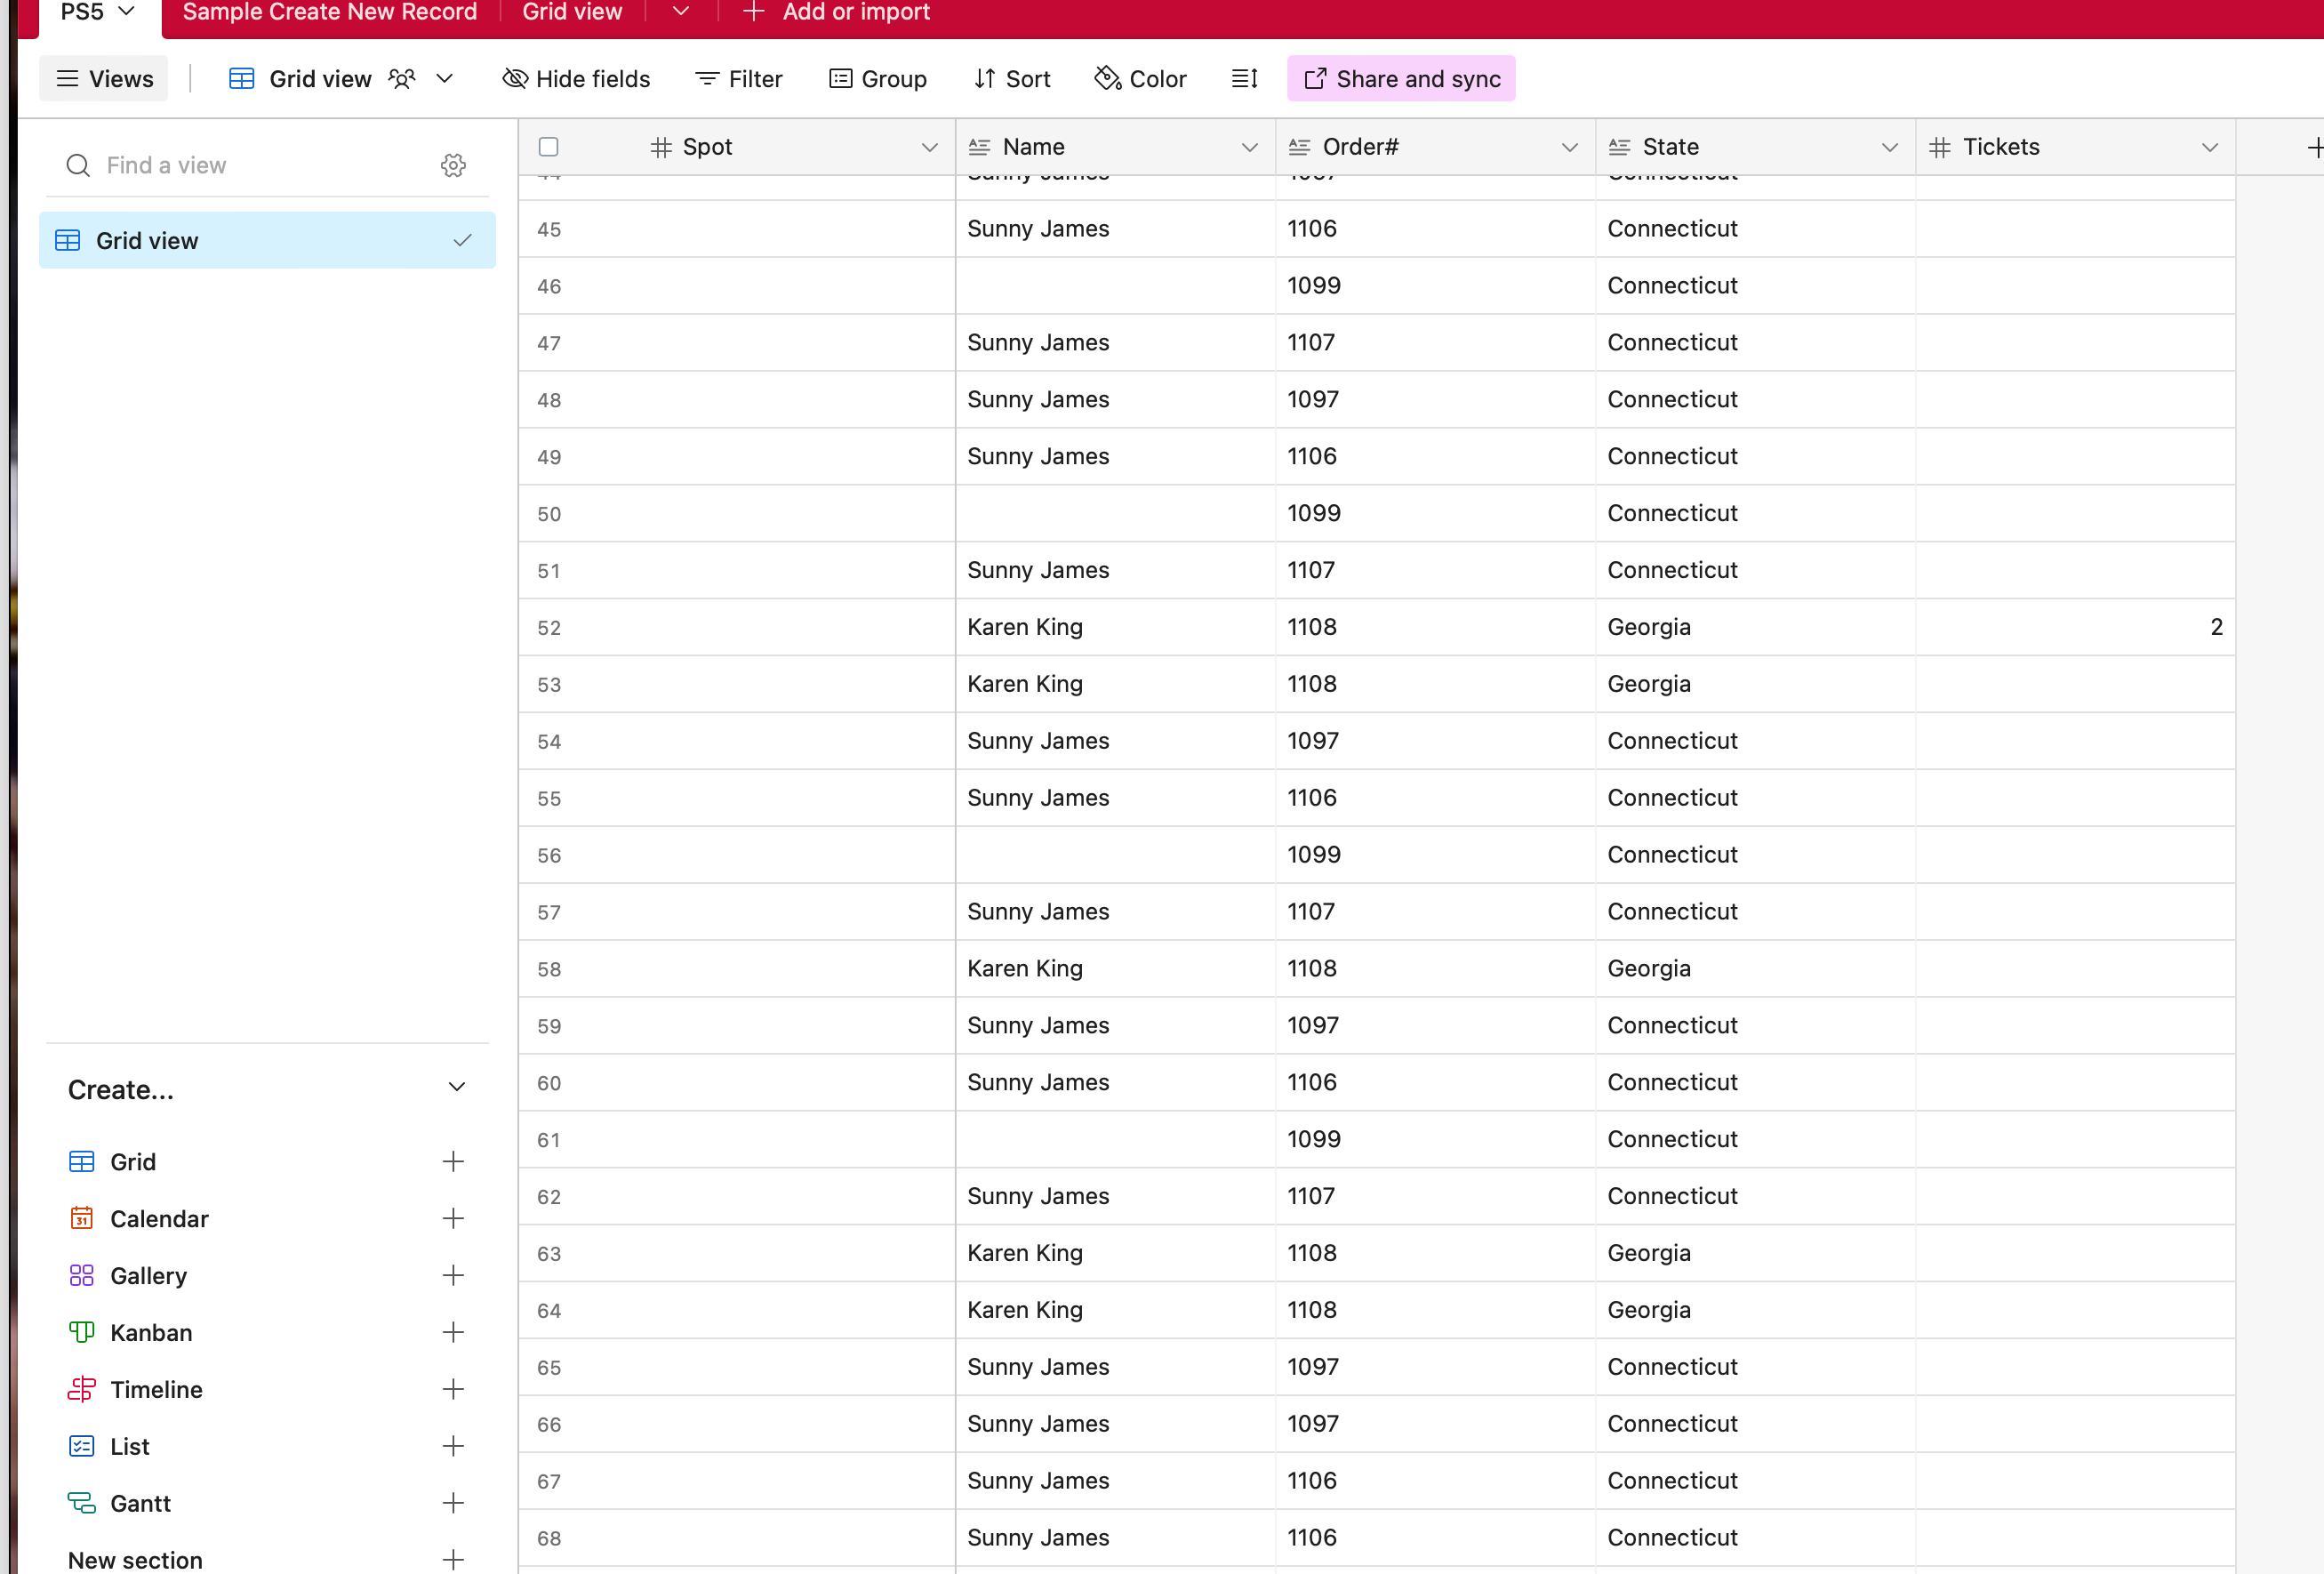Select row number 45
The image size is (2324, 1574).
(x=549, y=230)
